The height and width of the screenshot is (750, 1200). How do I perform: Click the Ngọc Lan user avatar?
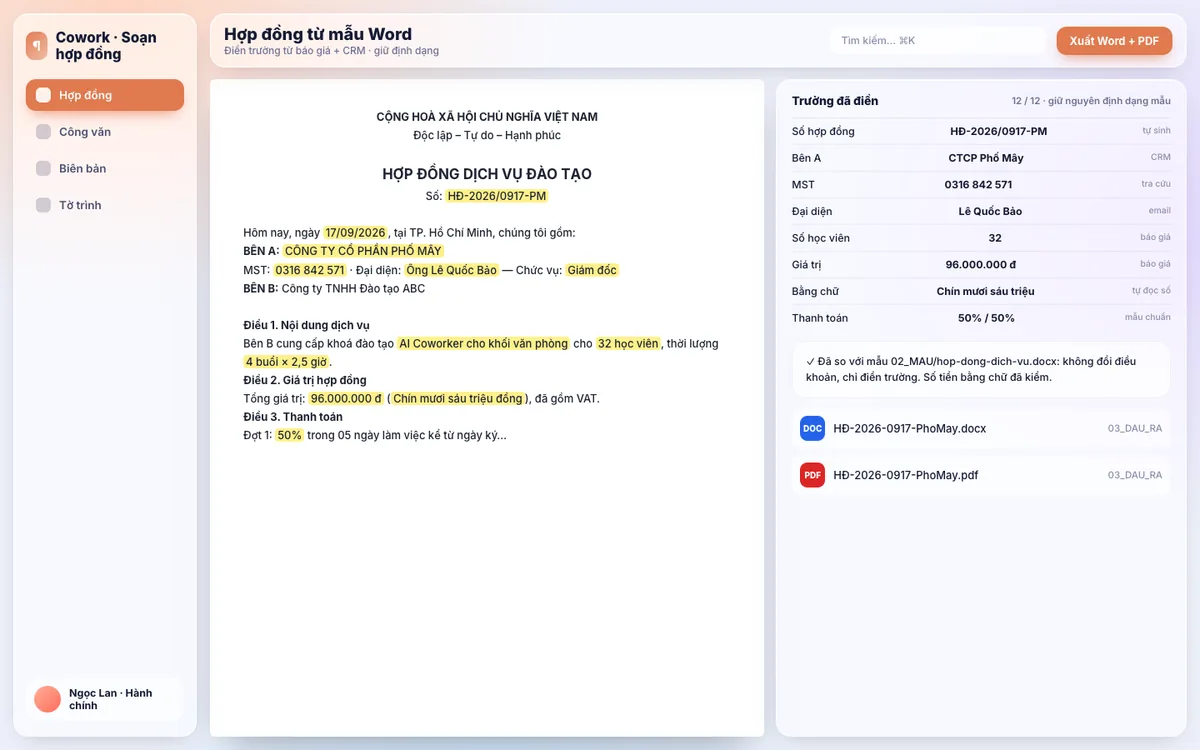[47, 699]
